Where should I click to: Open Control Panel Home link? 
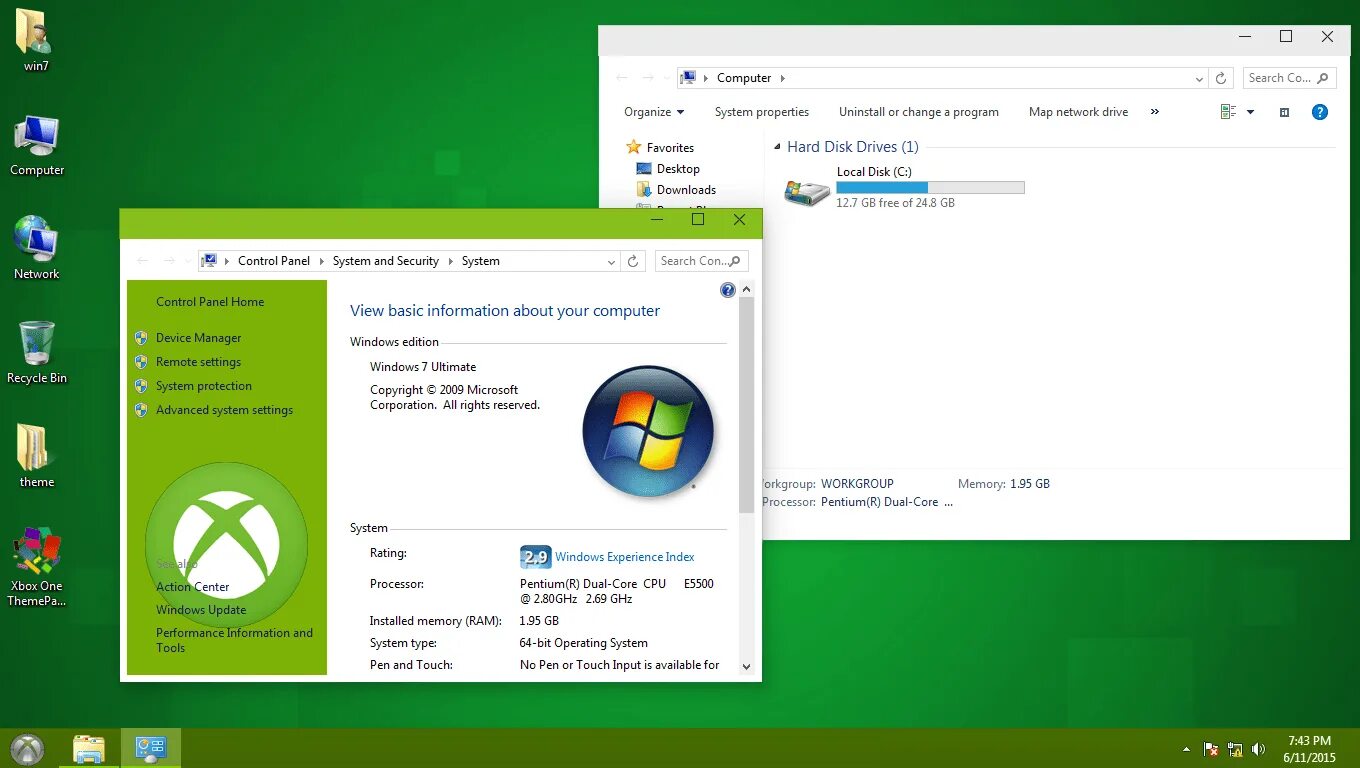click(x=210, y=302)
